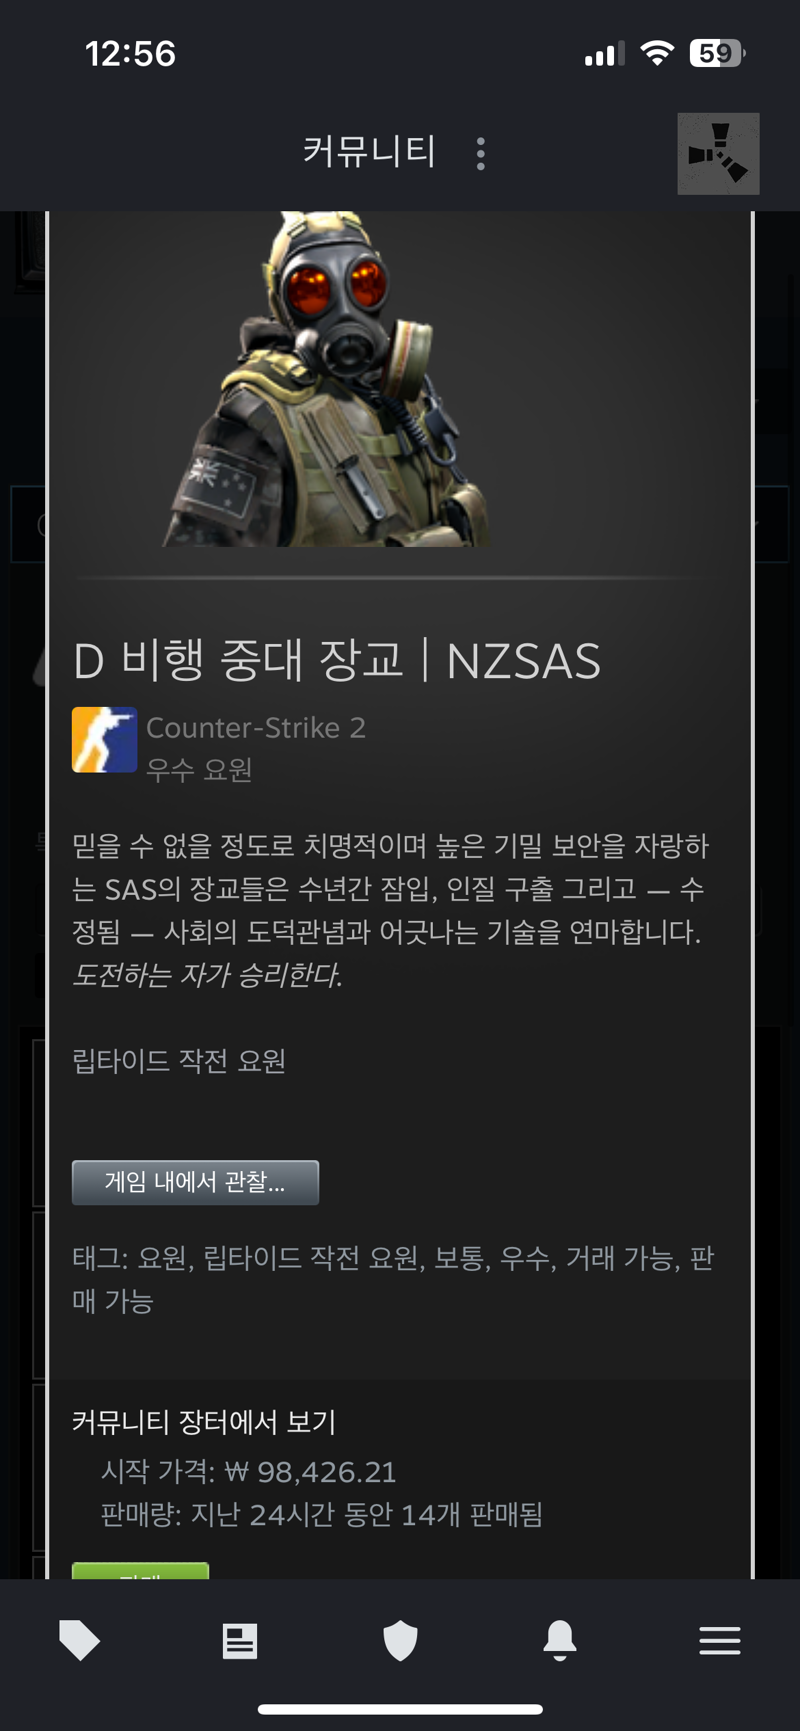The image size is (800, 1731).
Task: Click the 게임 내에서 관찰... button
Action: point(195,1182)
